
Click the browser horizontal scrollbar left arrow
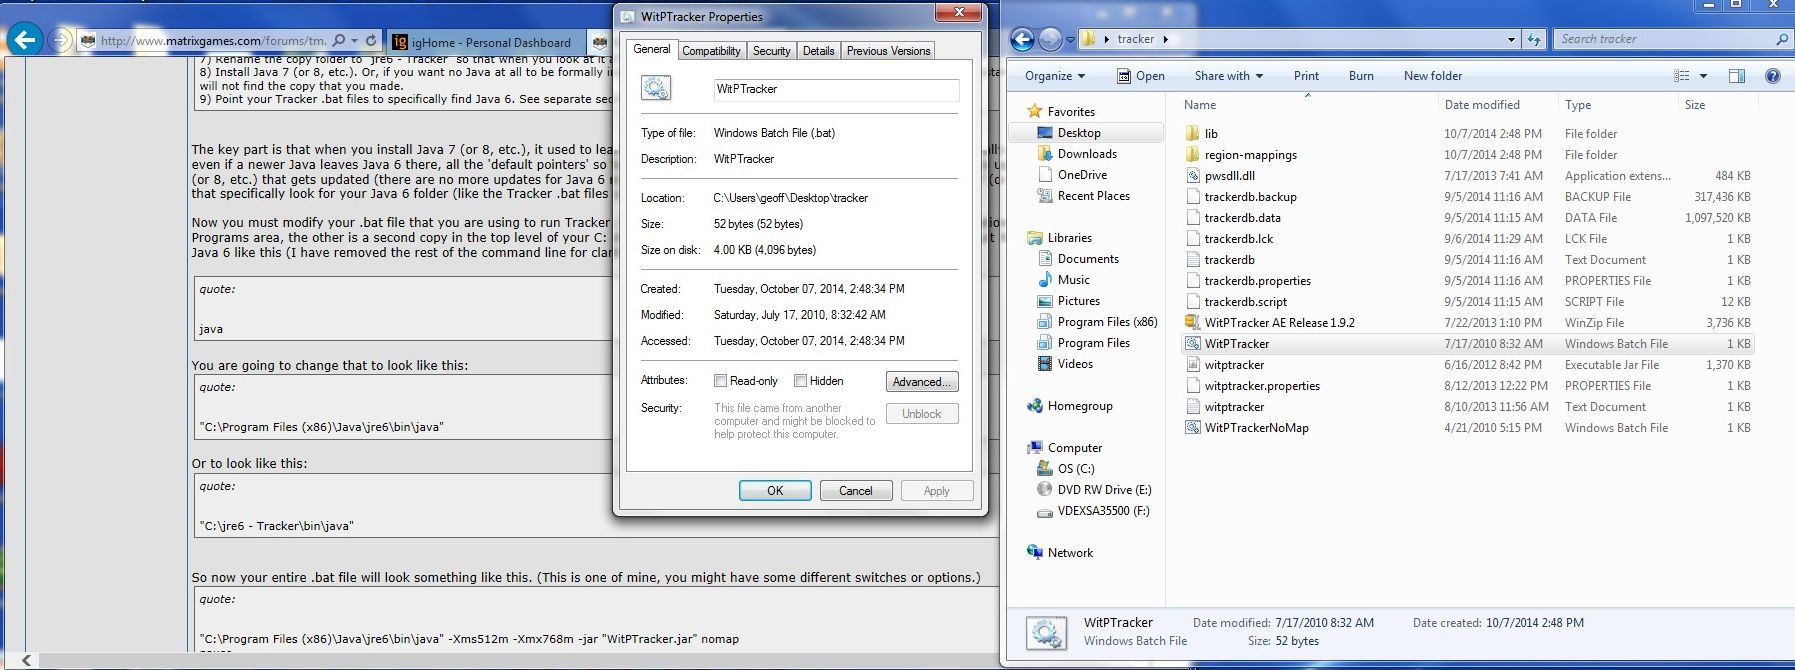26,660
